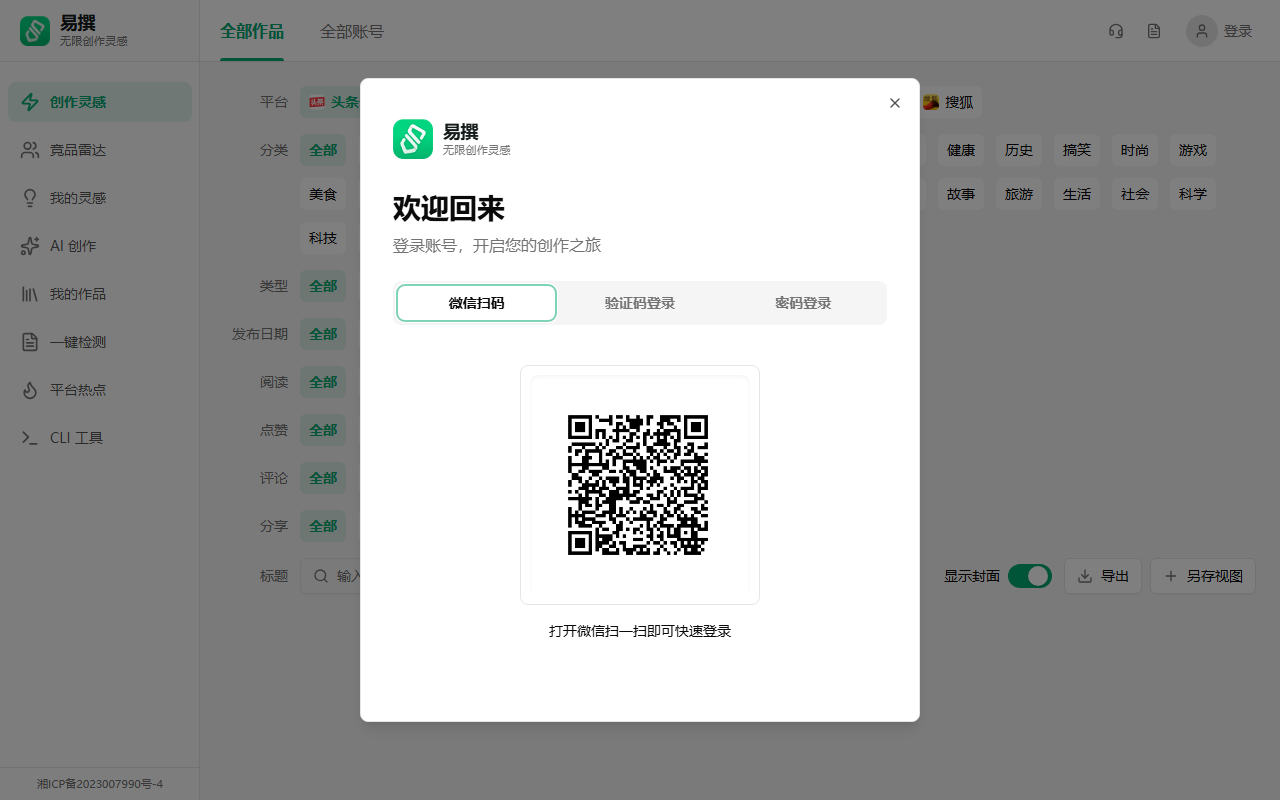Open 创作灵感 in the sidebar
Viewport: 1280px width, 800px height.
[x=100, y=102]
